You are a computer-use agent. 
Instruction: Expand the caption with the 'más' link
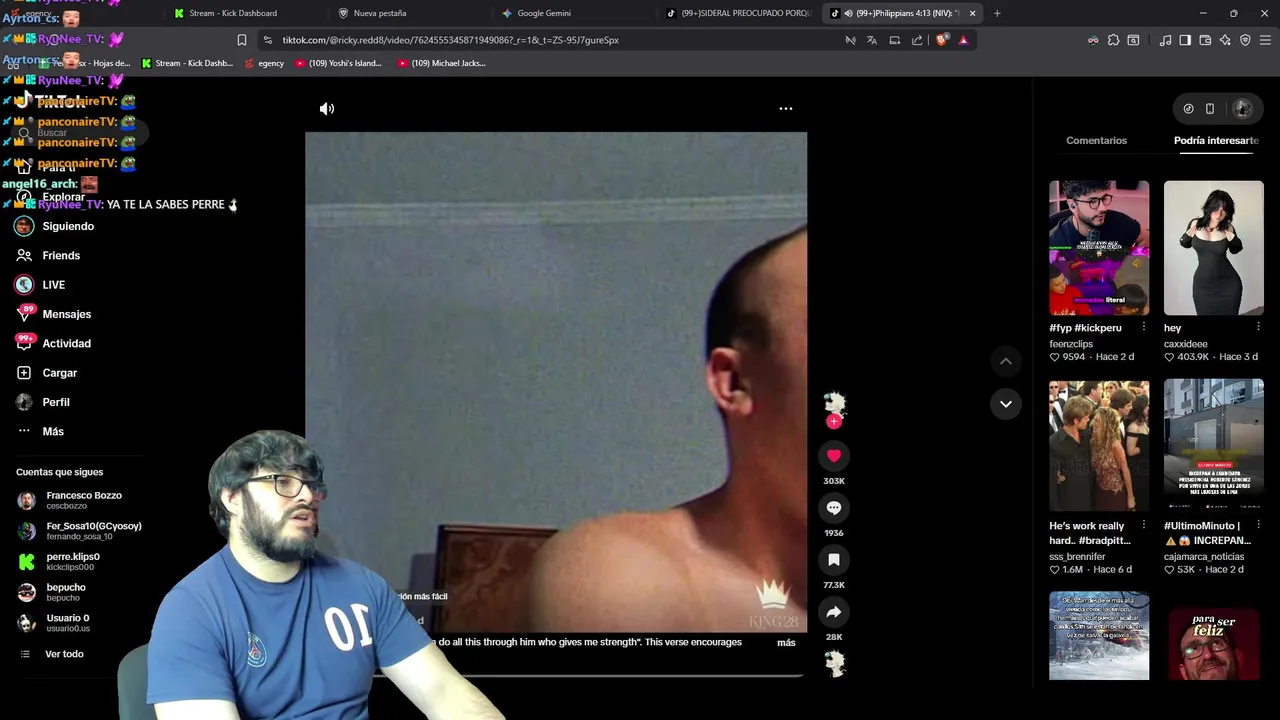pyautogui.click(x=786, y=642)
